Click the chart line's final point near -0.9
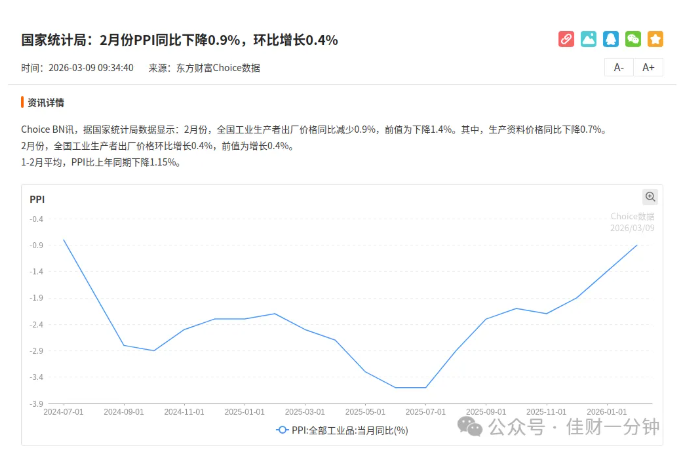689x455 pixels. click(637, 245)
